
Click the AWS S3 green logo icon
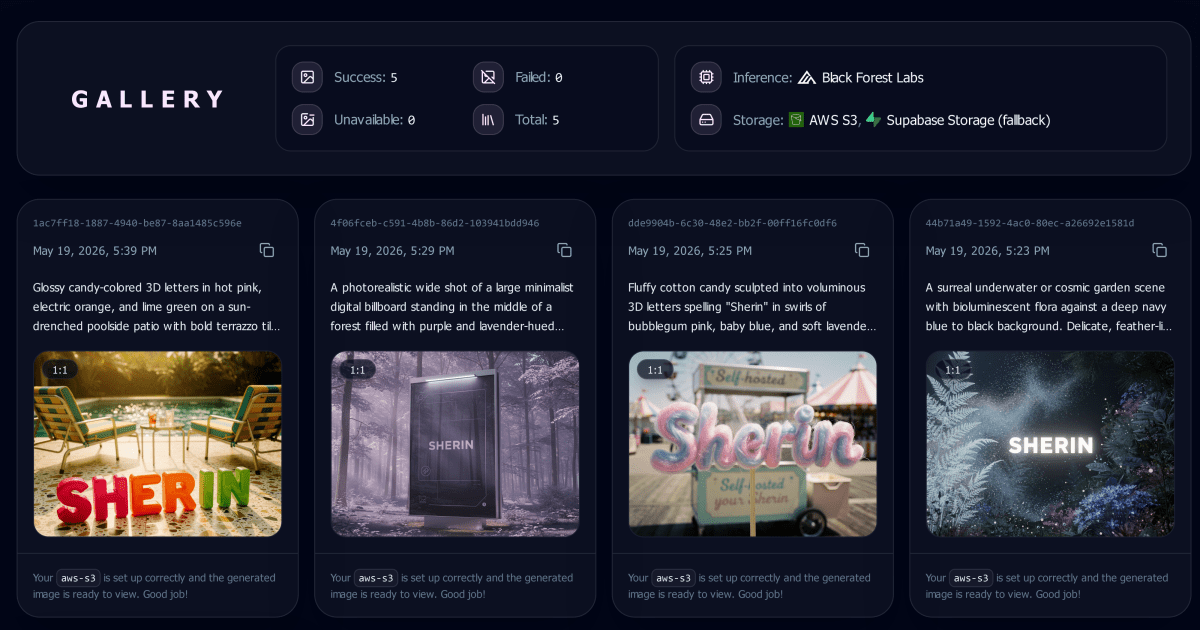tap(796, 120)
